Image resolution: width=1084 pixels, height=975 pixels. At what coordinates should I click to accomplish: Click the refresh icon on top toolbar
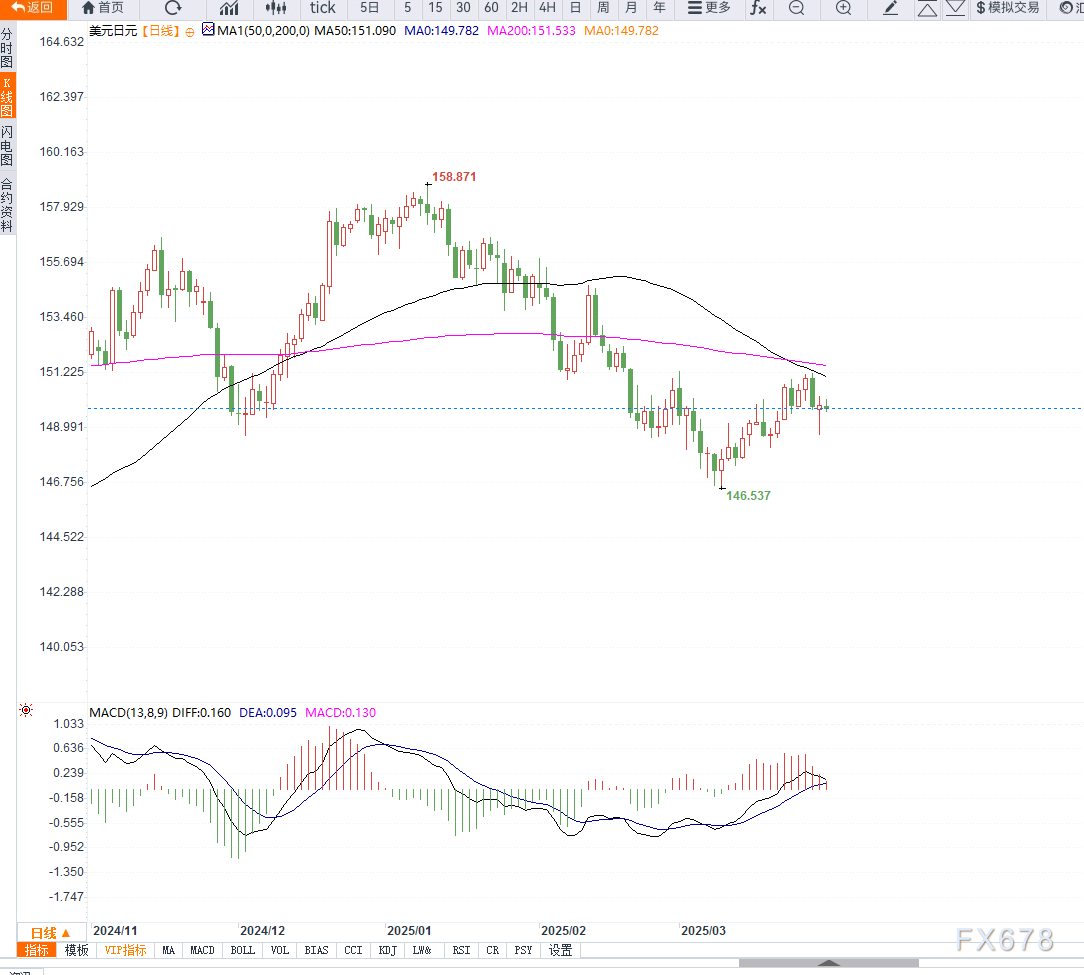click(x=172, y=9)
